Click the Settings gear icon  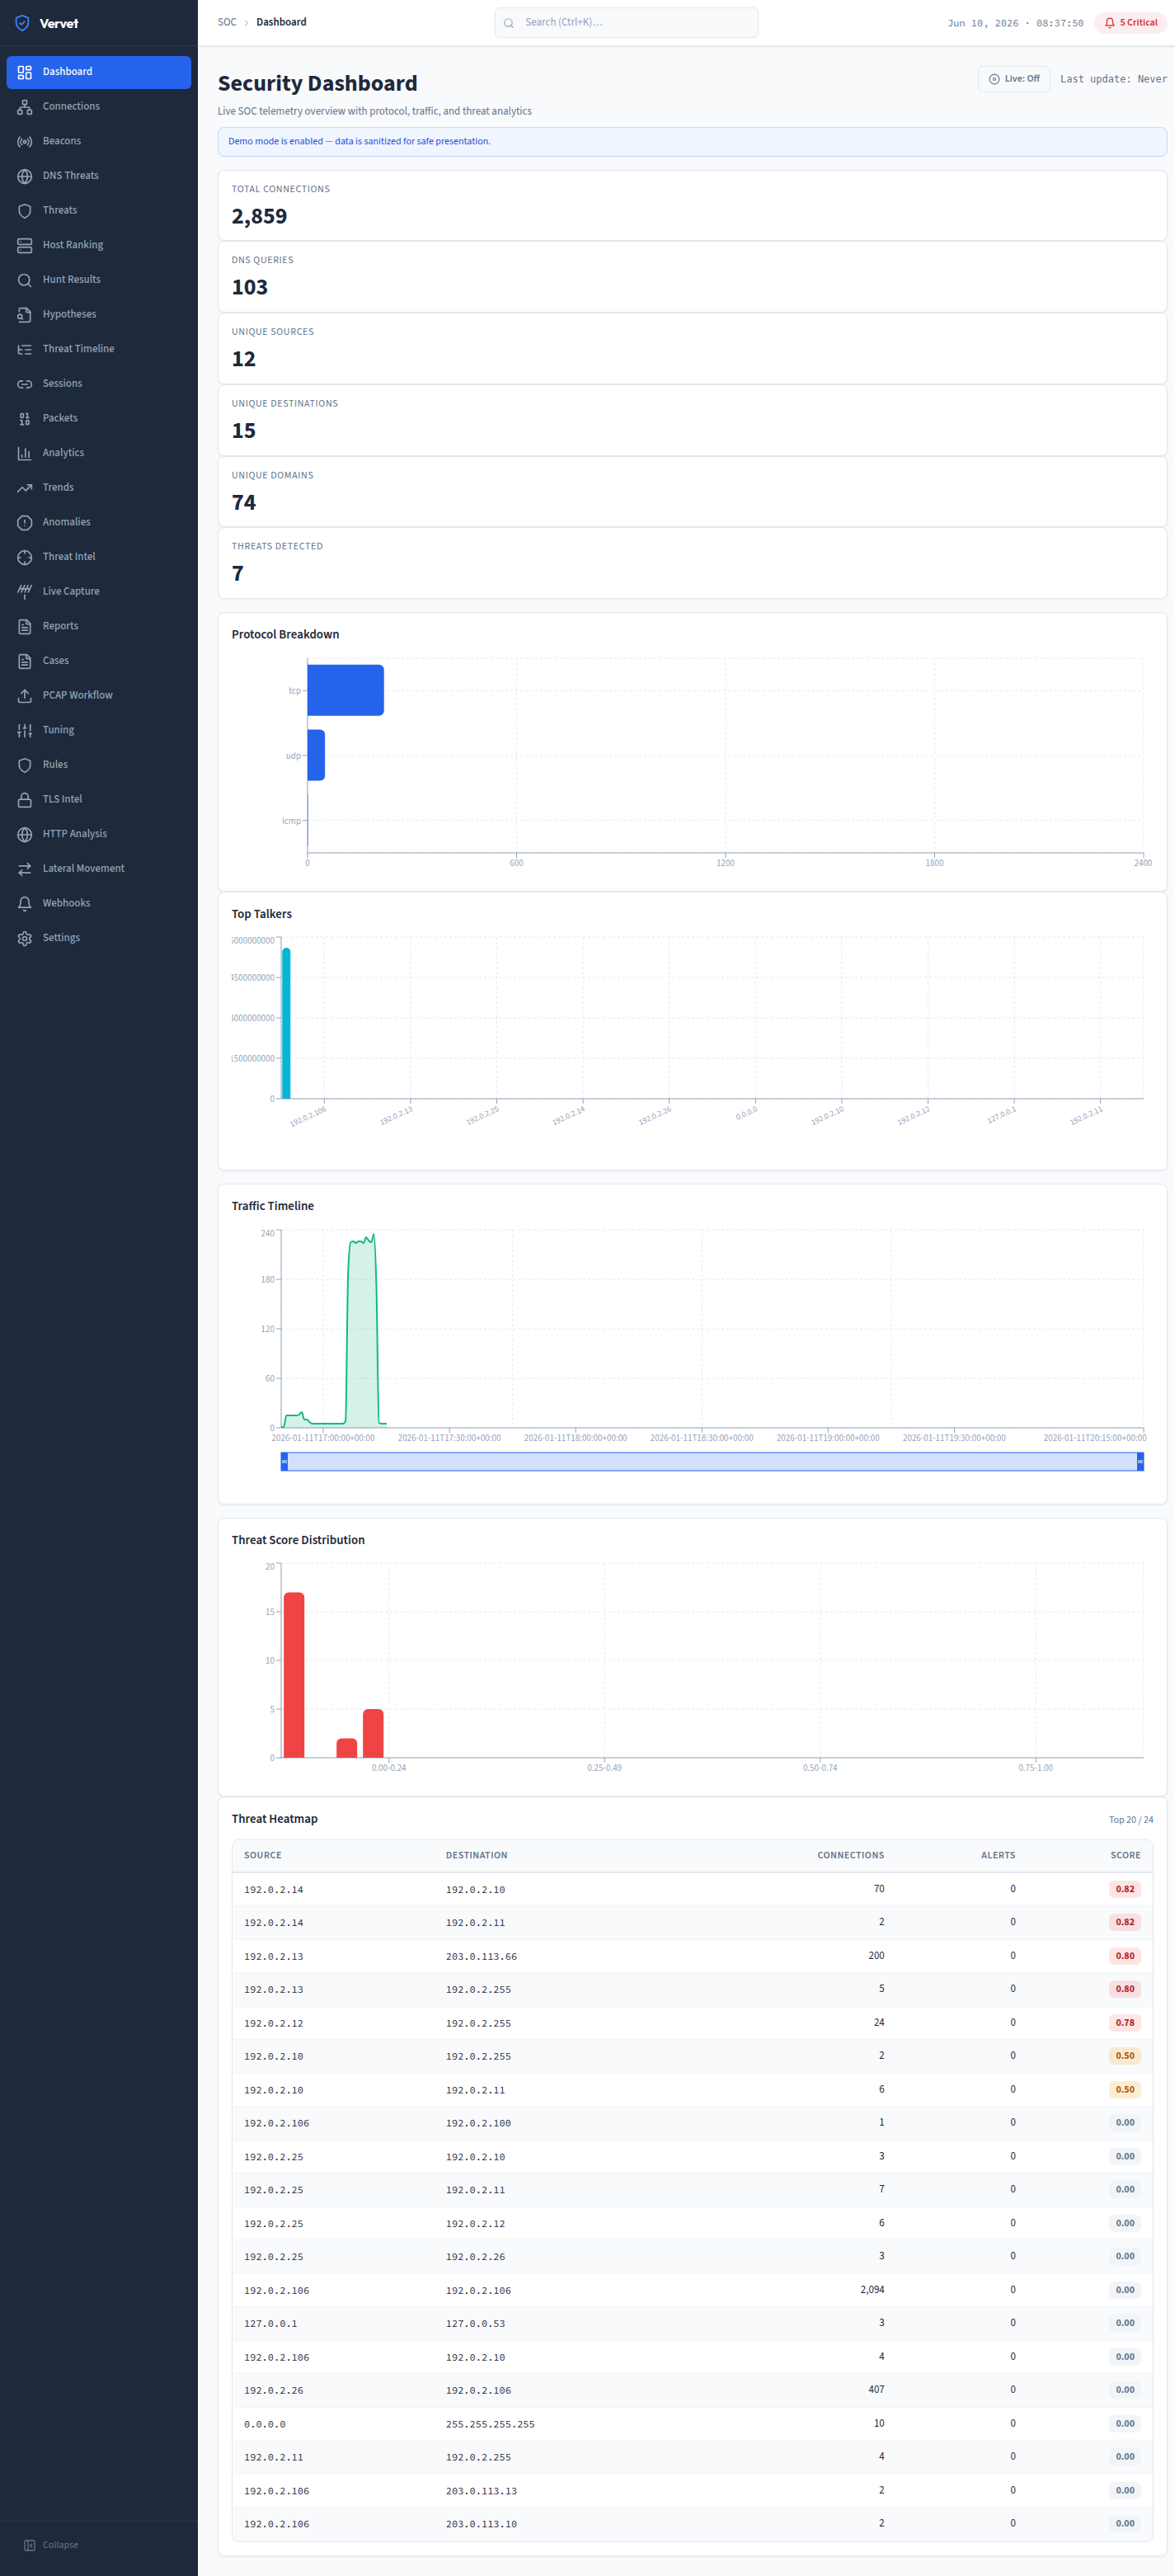(x=25, y=938)
